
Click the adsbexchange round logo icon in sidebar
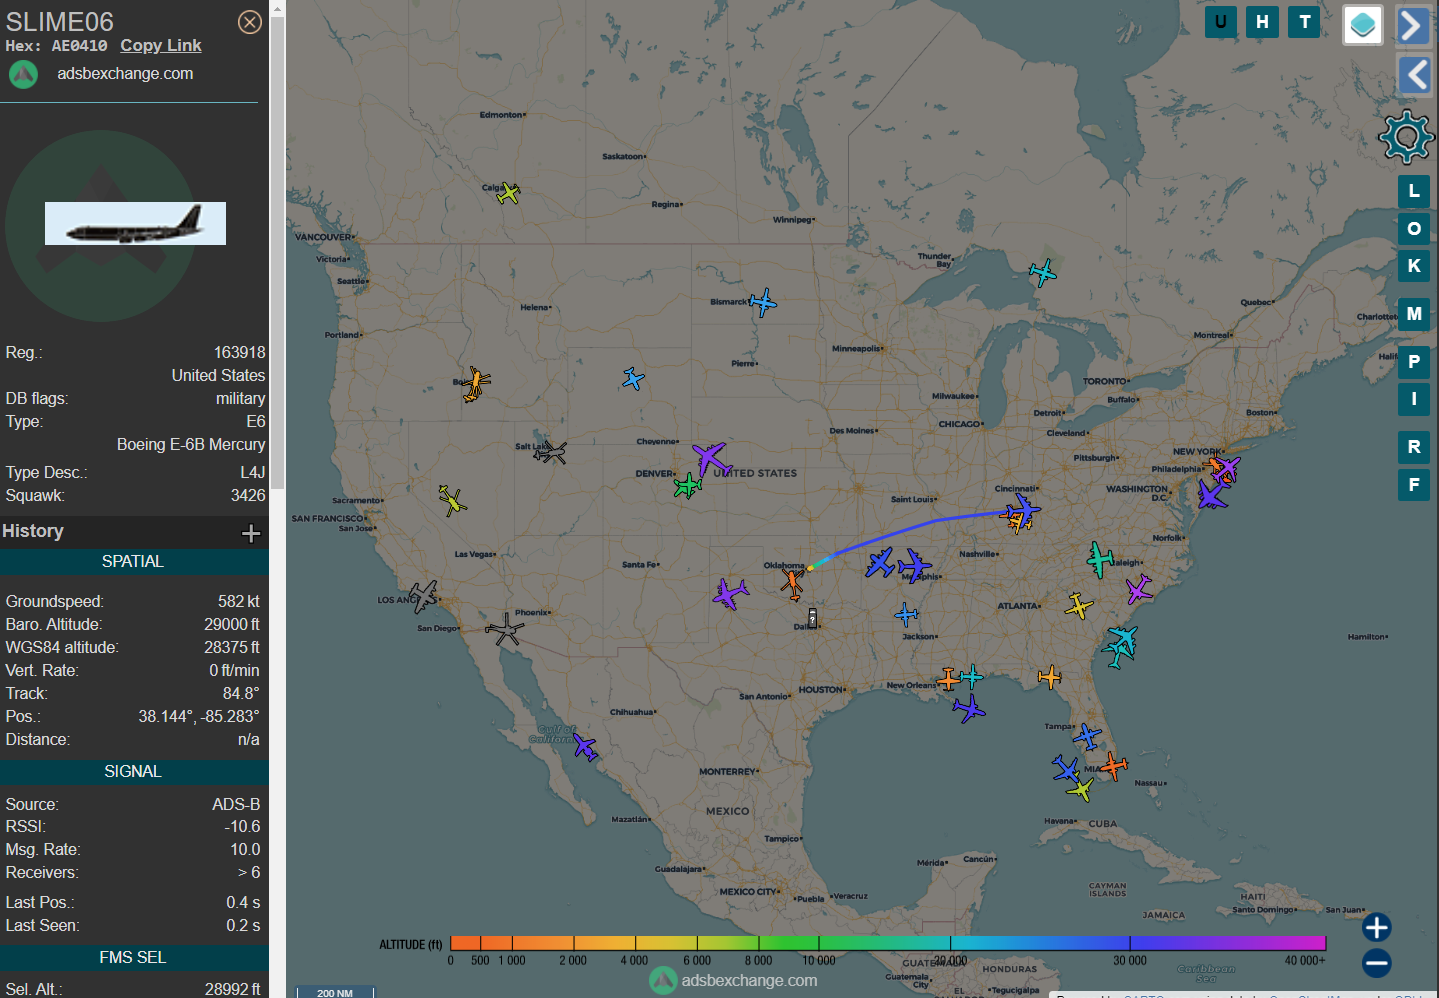[23, 74]
